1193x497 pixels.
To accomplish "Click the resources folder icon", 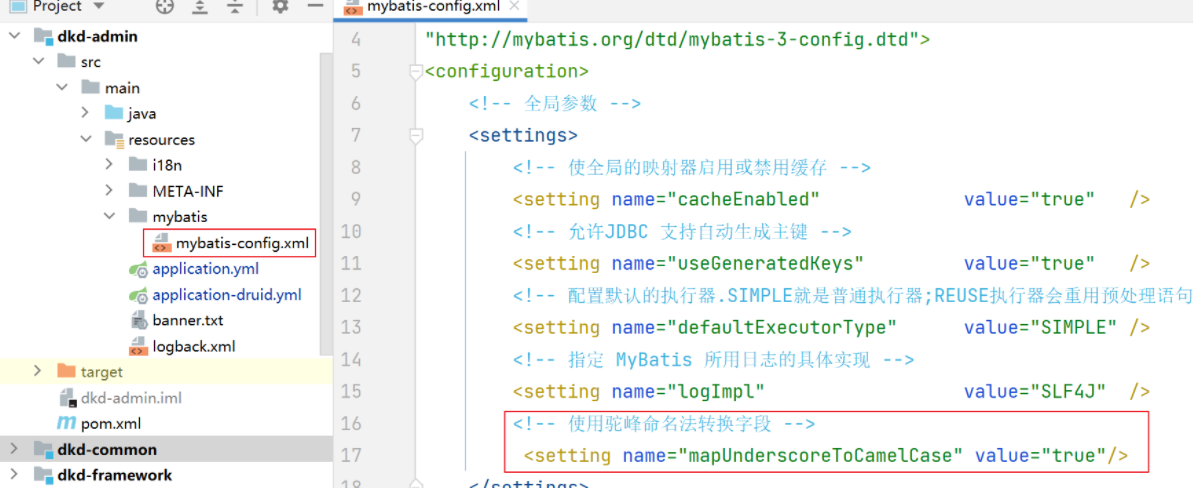I will pyautogui.click(x=114, y=140).
